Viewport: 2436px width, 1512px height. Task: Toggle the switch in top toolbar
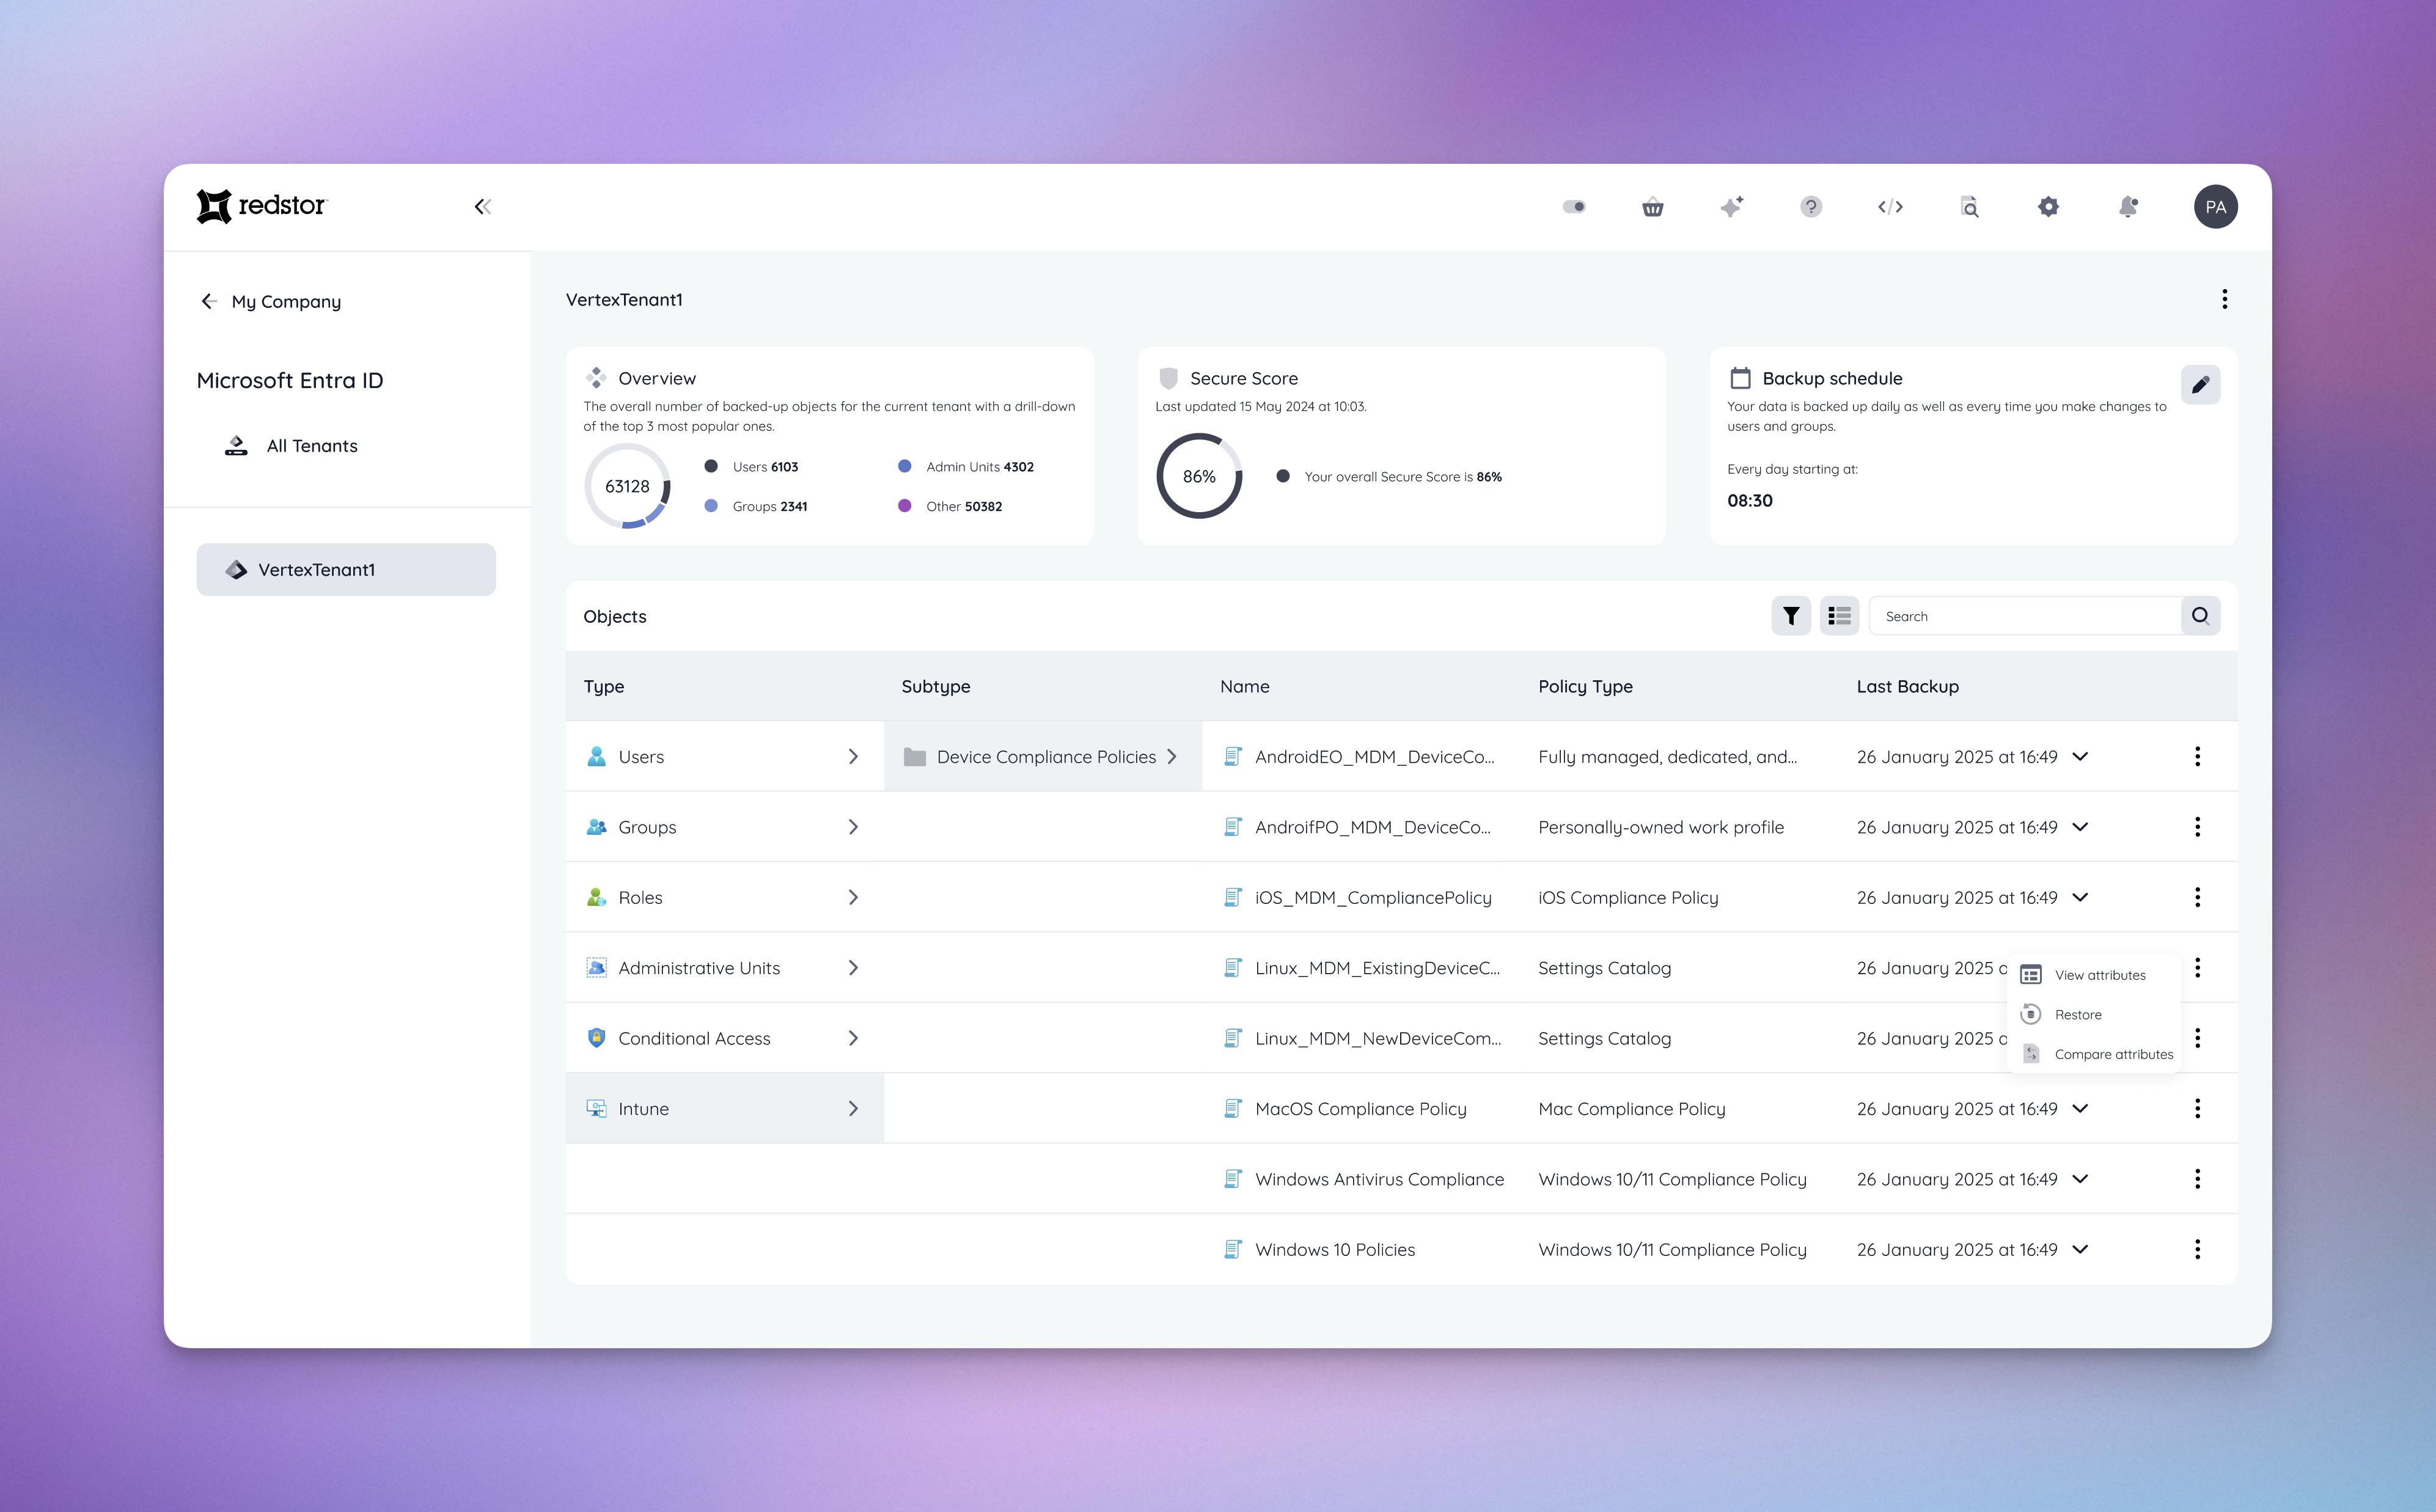pyautogui.click(x=1574, y=207)
